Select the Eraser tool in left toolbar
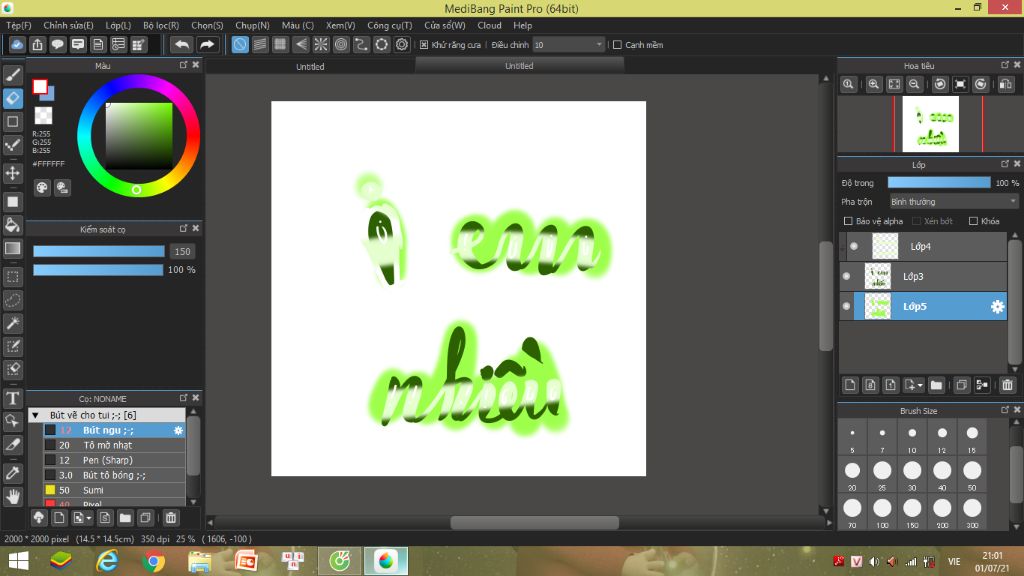This screenshot has height=576, width=1024. point(12,99)
